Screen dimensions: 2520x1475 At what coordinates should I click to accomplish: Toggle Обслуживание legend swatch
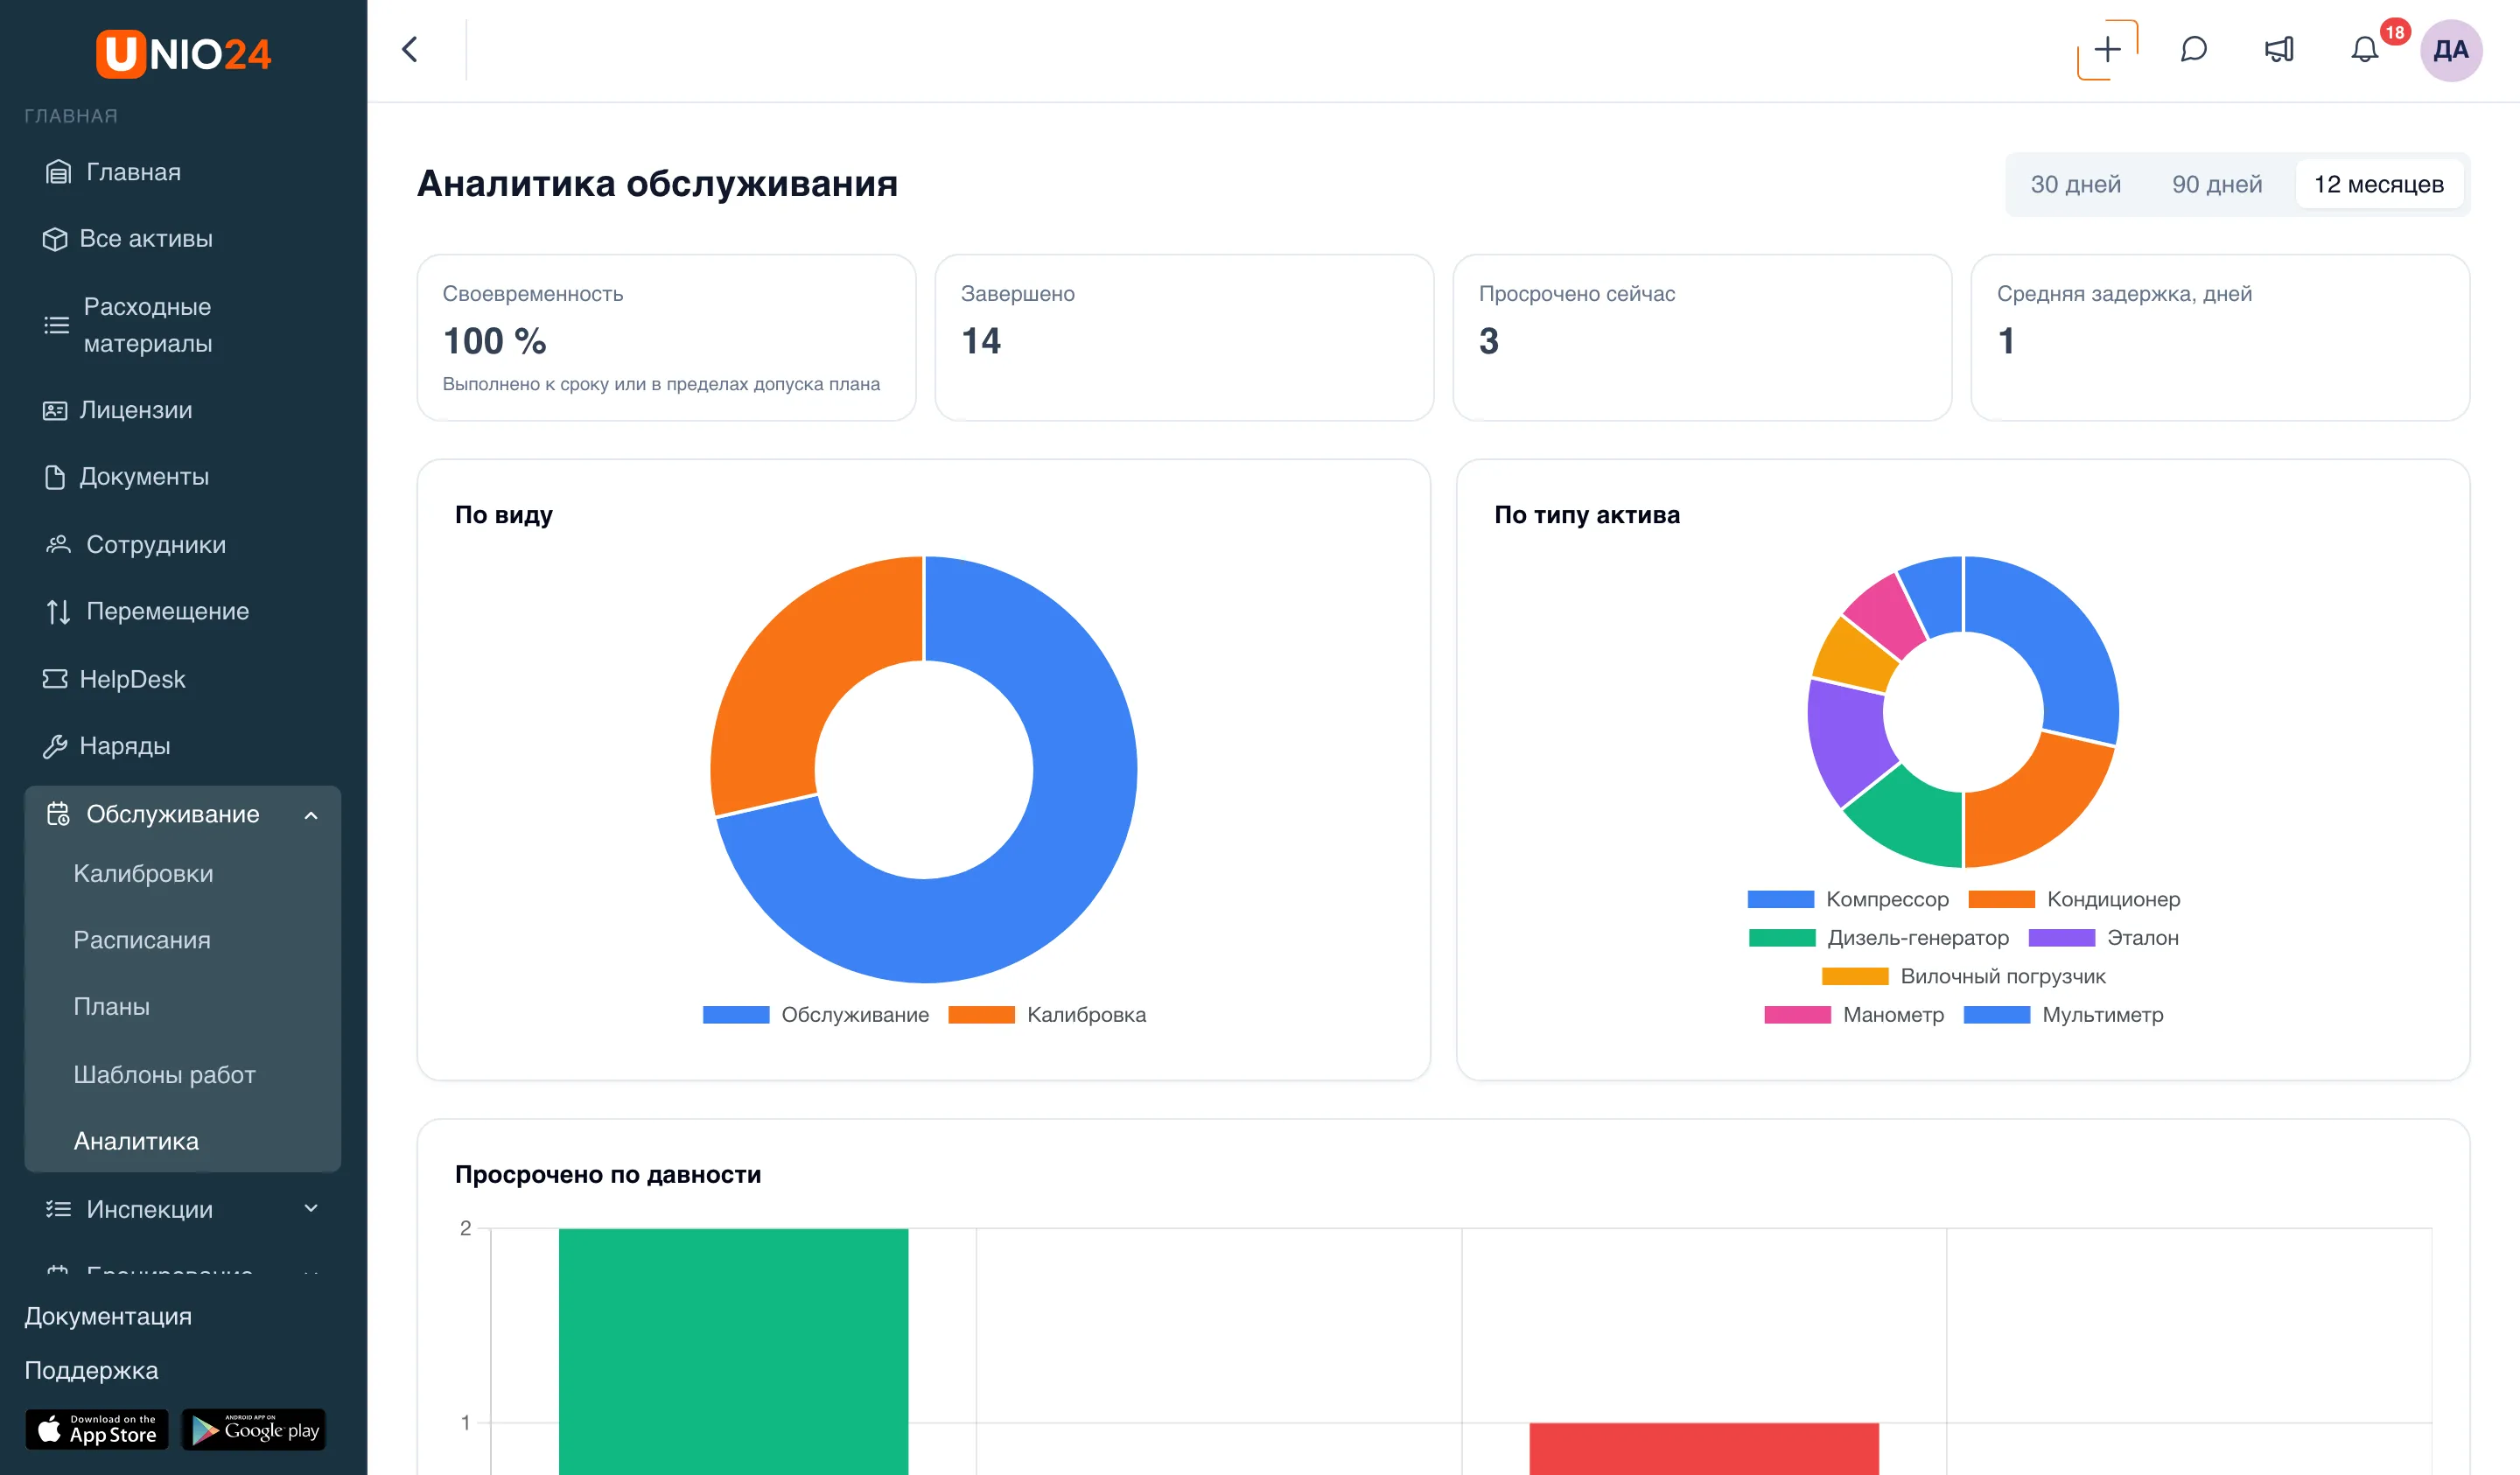tap(736, 1015)
